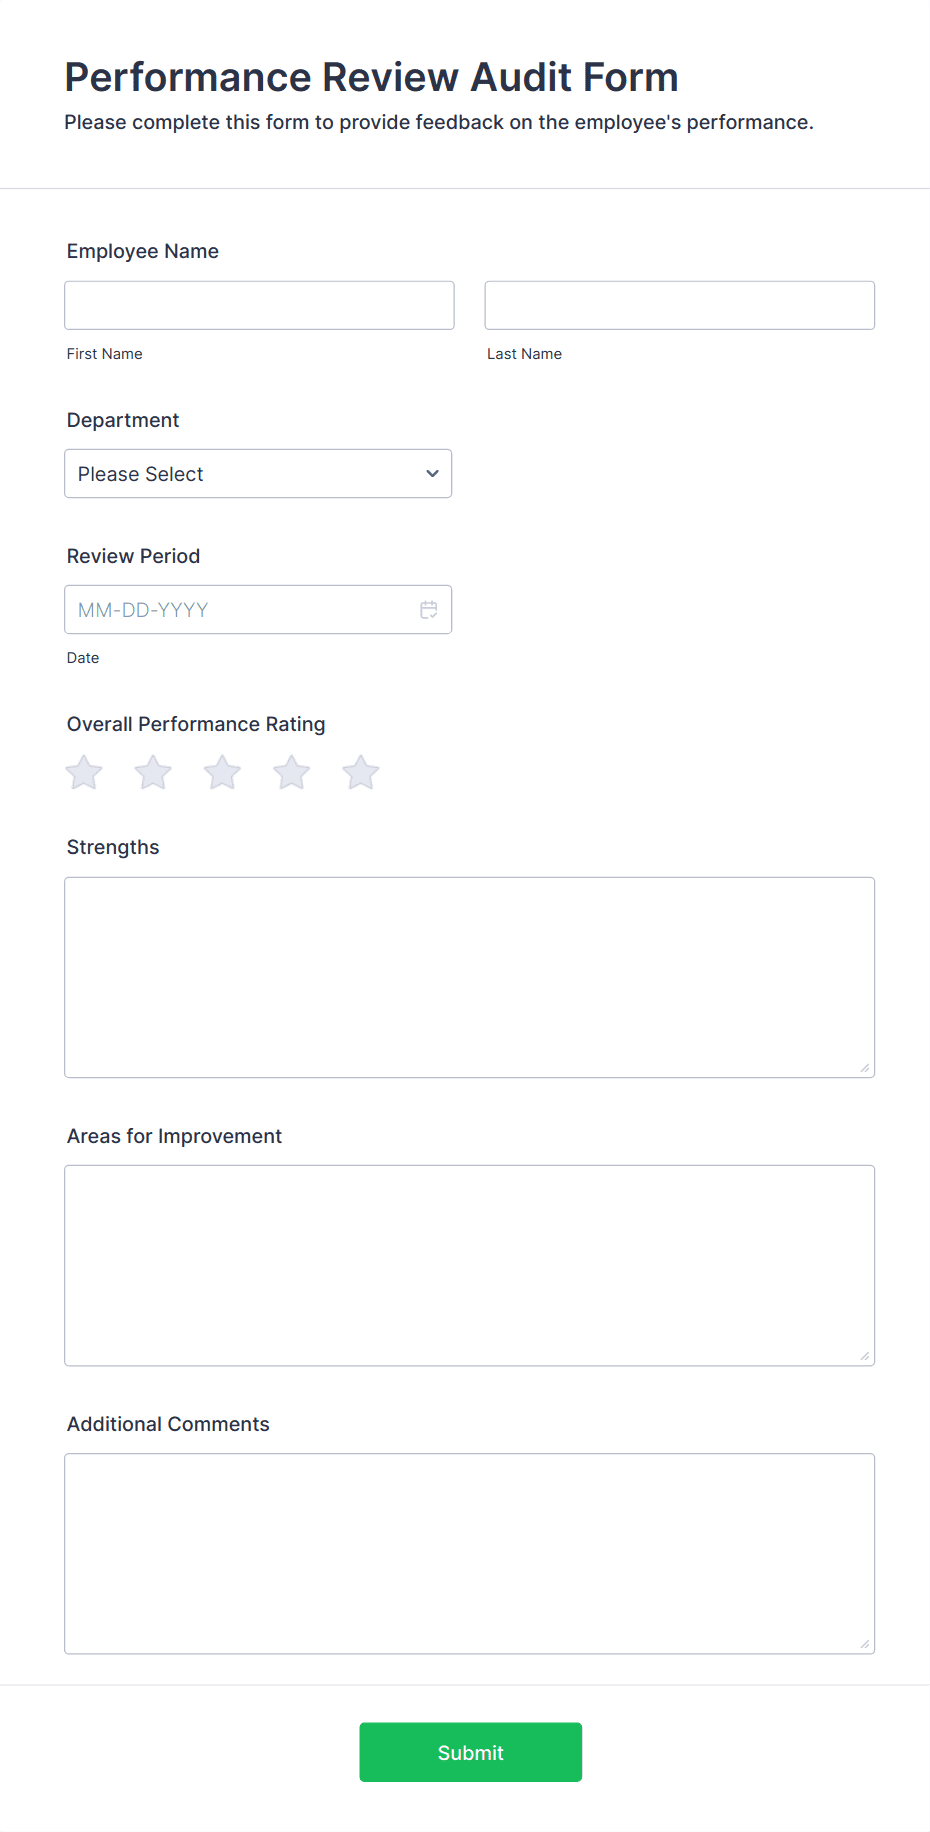Screen dimensions: 930x1832
Task: Select the first star rating
Action: click(83, 772)
